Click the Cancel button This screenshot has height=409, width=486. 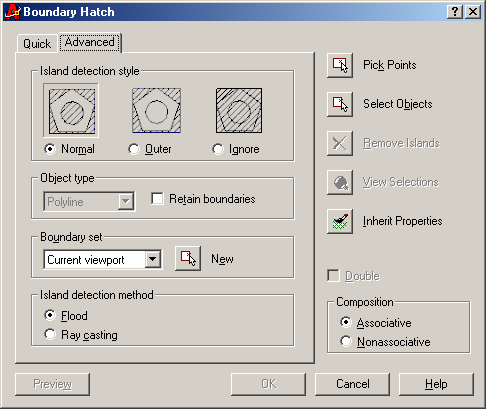point(352,384)
